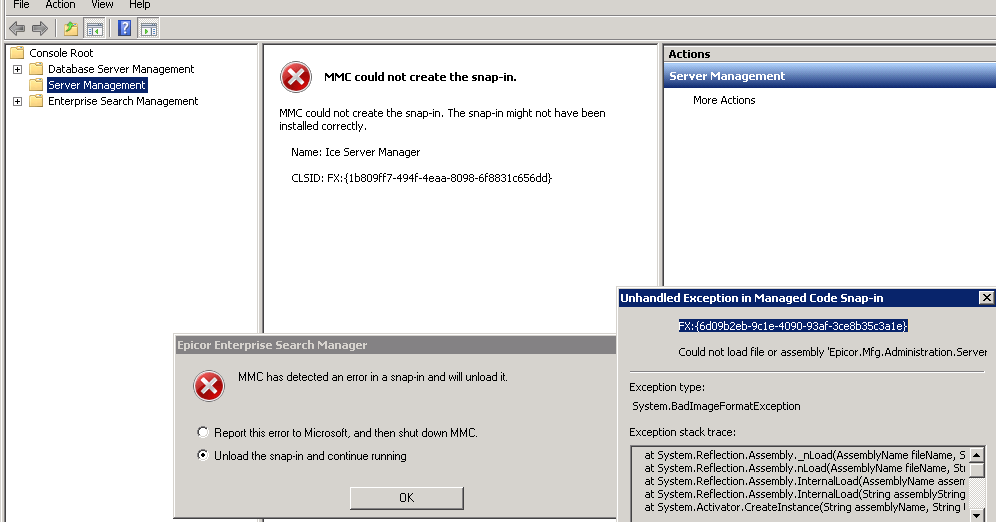
Task: Select Server Management tree item
Action: click(97, 85)
